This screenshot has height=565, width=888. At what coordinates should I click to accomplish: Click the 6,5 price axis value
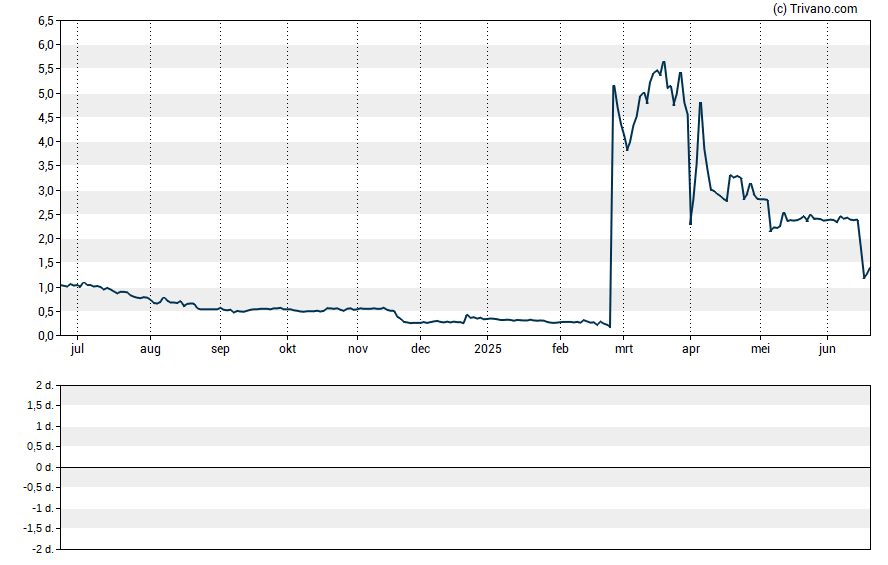pyautogui.click(x=46, y=21)
